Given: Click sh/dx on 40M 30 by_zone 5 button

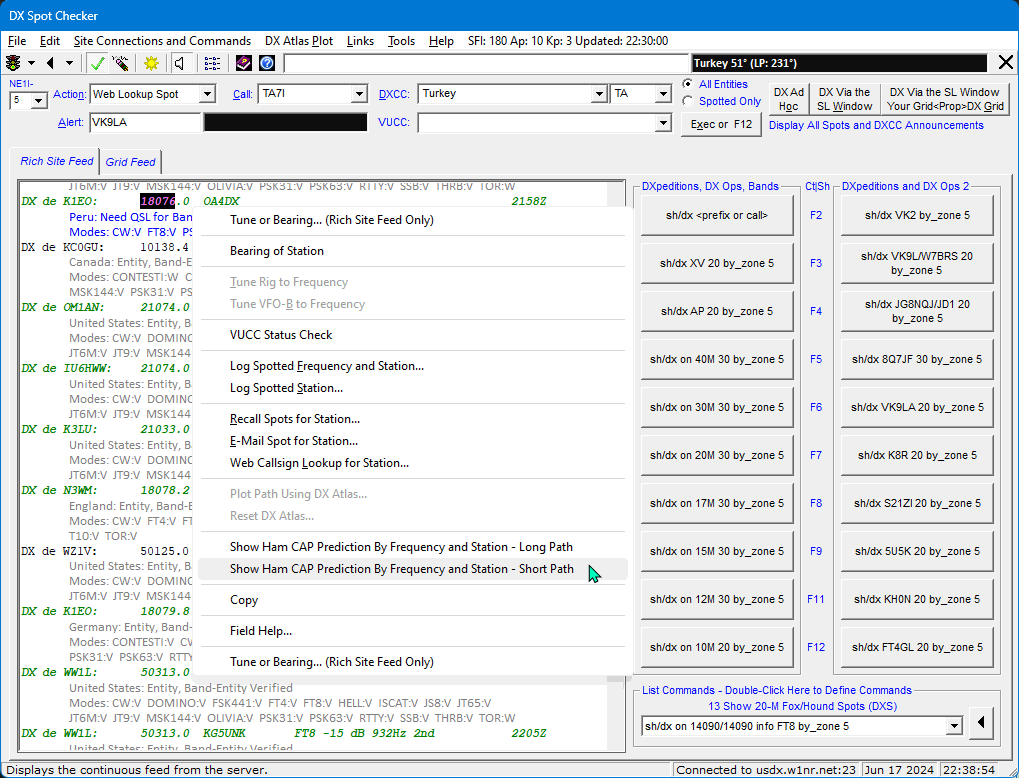Looking at the screenshot, I should (x=717, y=359).
